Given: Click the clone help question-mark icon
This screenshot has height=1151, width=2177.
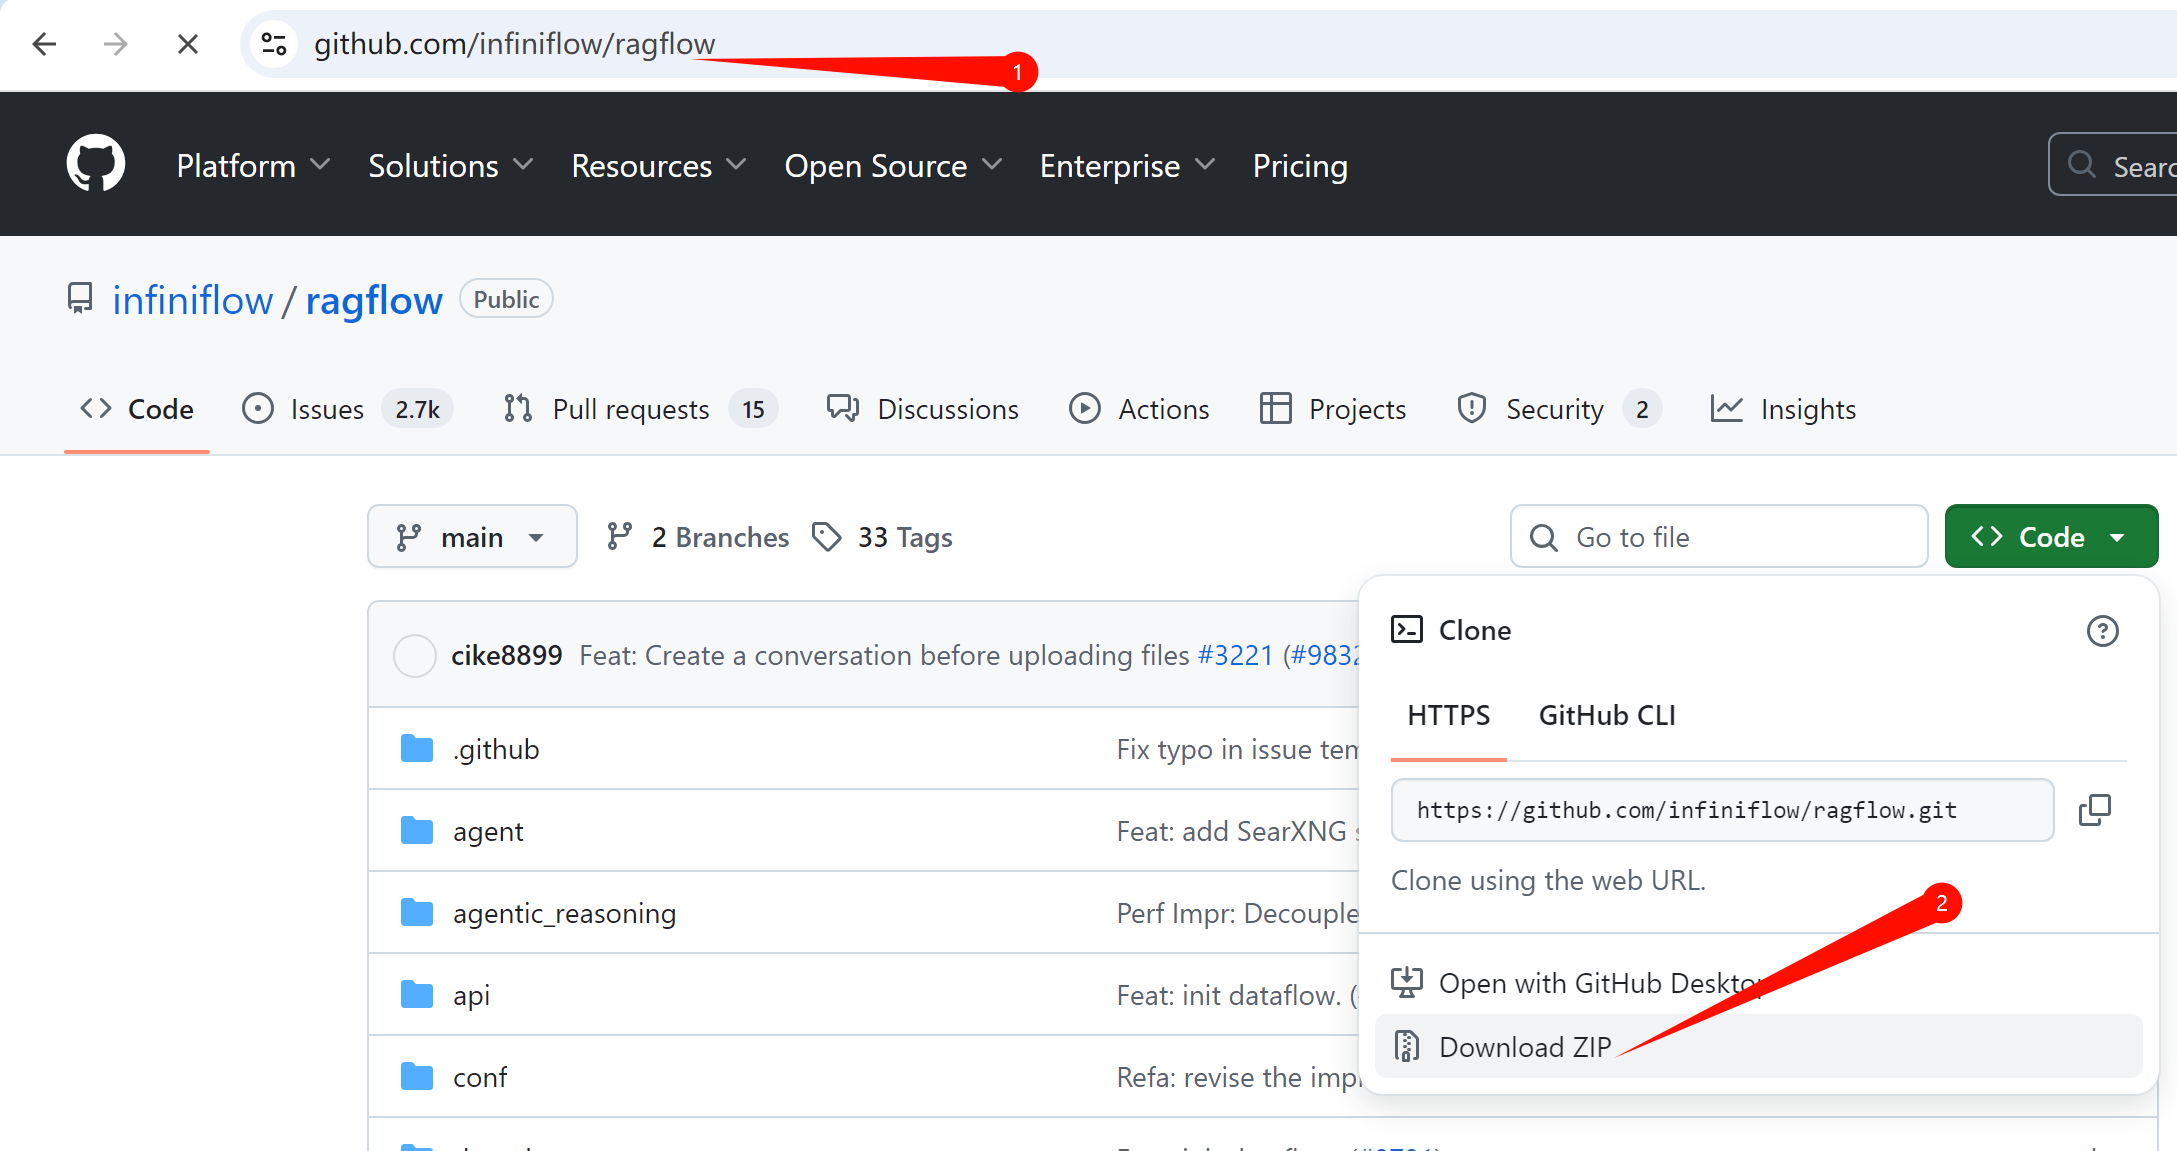Looking at the screenshot, I should (x=2102, y=631).
